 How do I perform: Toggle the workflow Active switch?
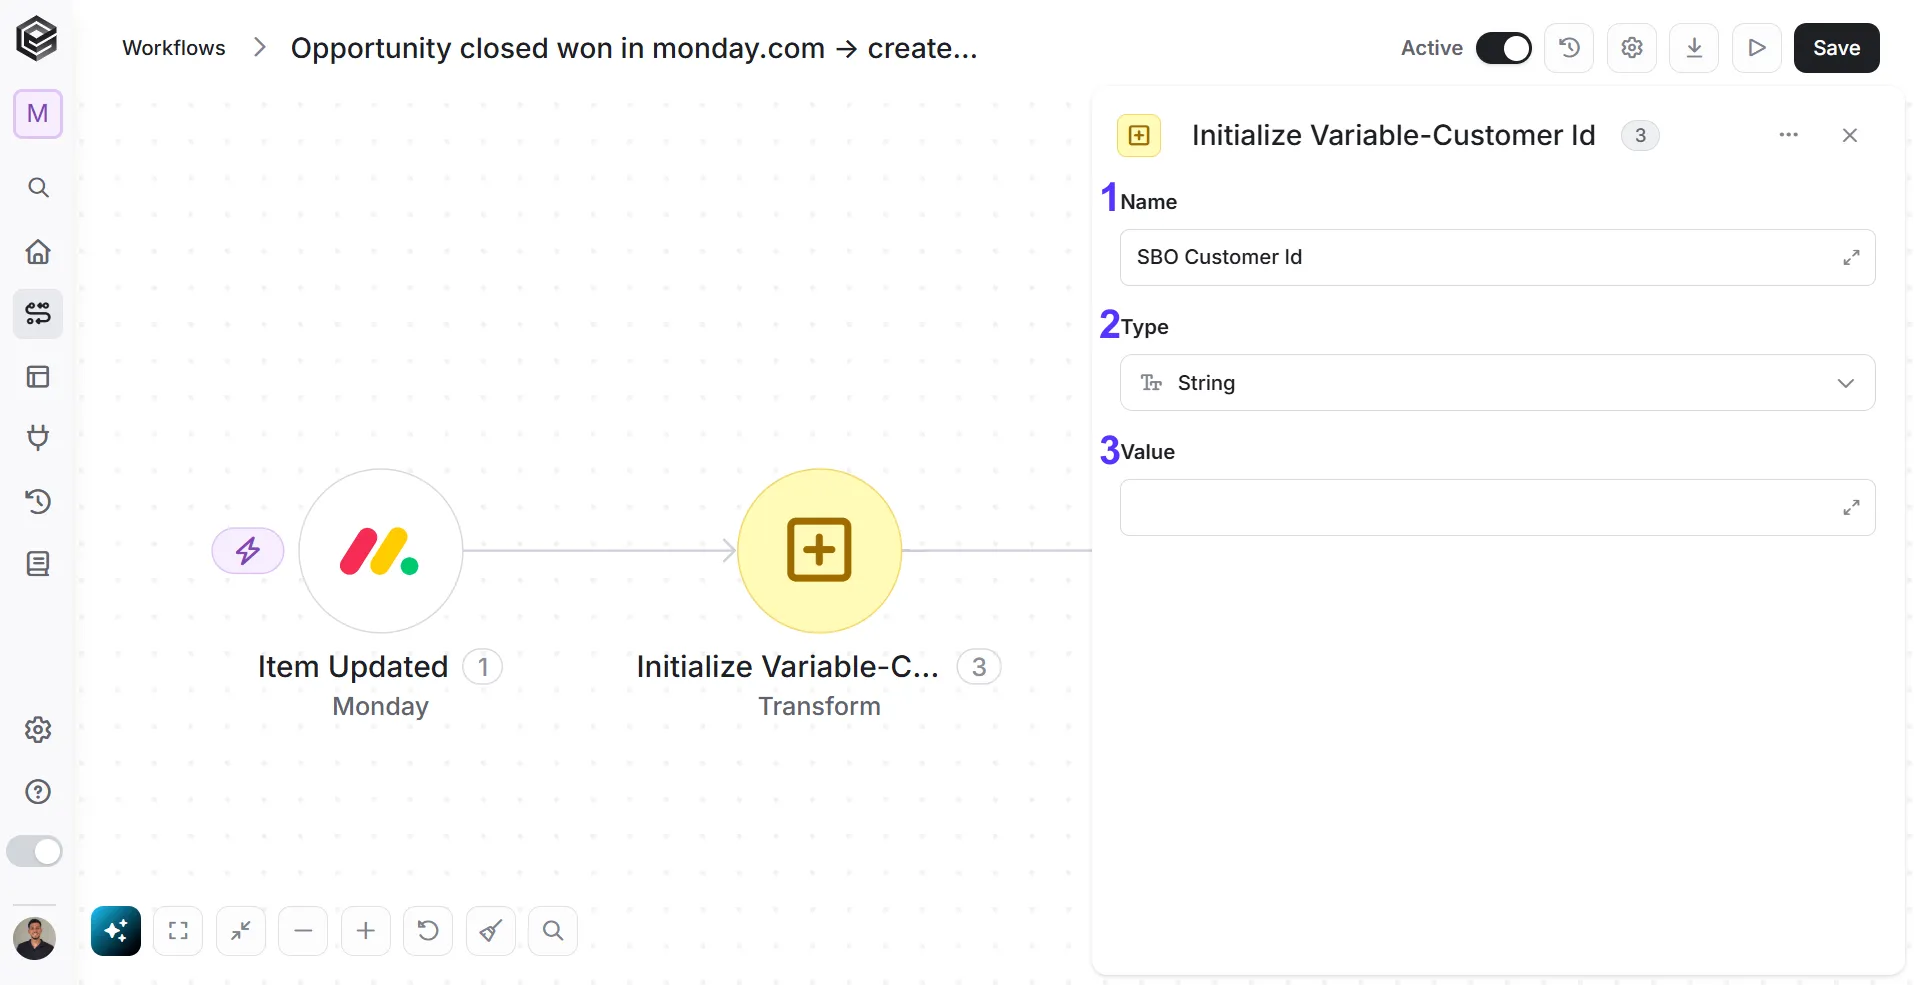click(x=1504, y=48)
